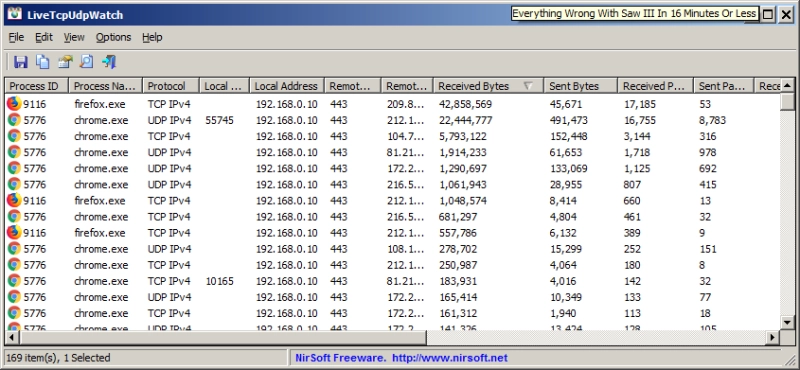Image resolution: width=800 pixels, height=370 pixels.
Task: Click the horizontal scrollbar left arrow
Action: pyautogui.click(x=12, y=337)
